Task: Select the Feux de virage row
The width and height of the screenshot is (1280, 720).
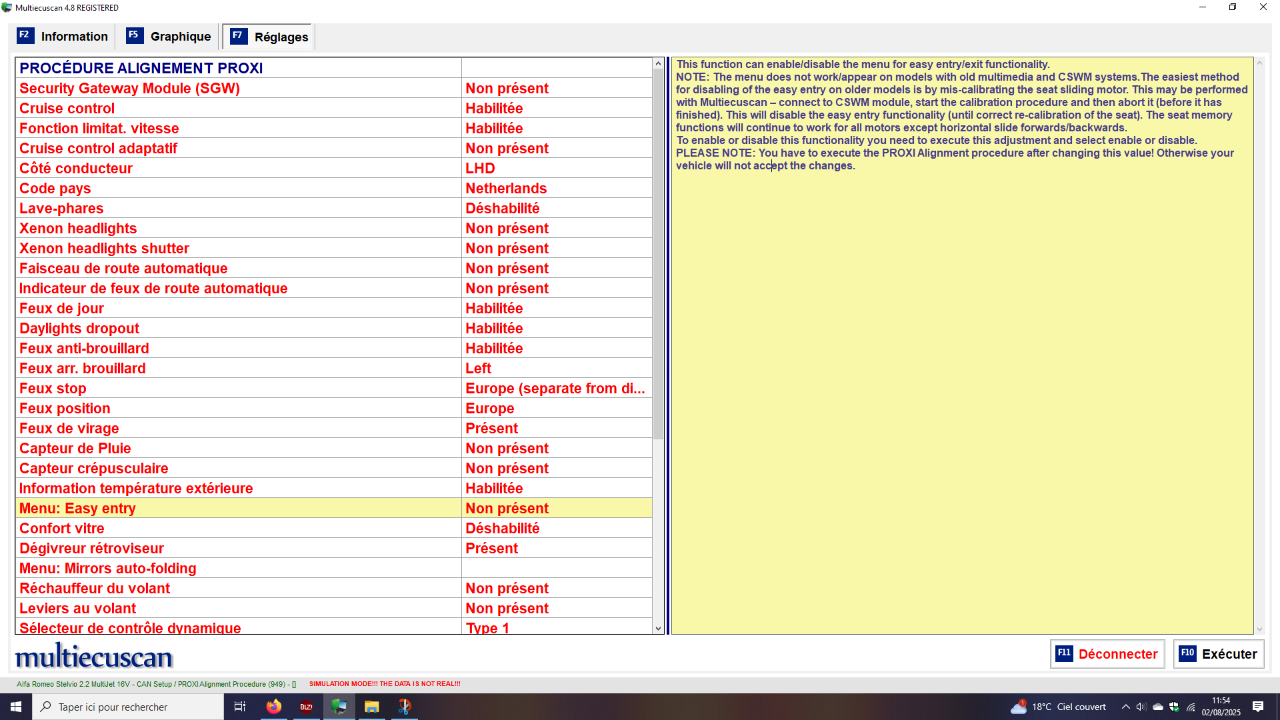Action: (x=334, y=428)
